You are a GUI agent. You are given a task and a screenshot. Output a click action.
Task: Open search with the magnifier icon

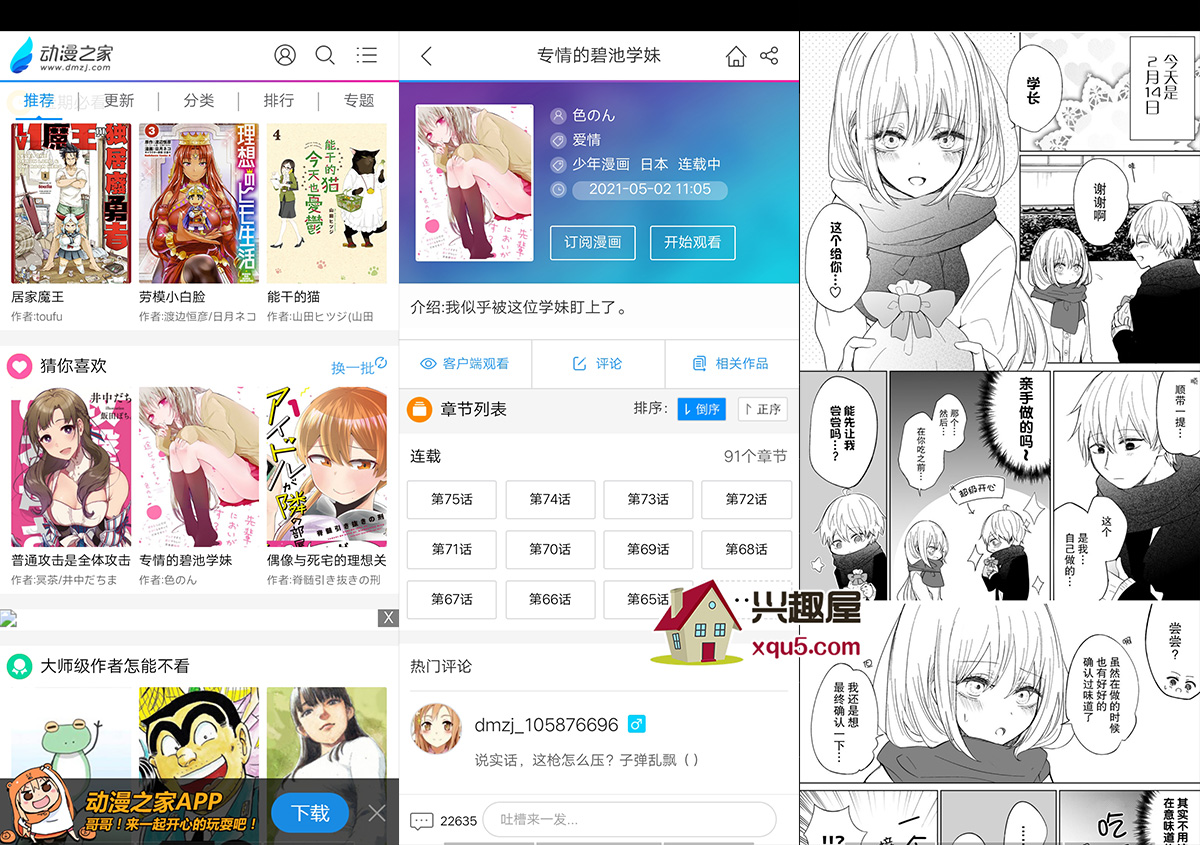(325, 55)
